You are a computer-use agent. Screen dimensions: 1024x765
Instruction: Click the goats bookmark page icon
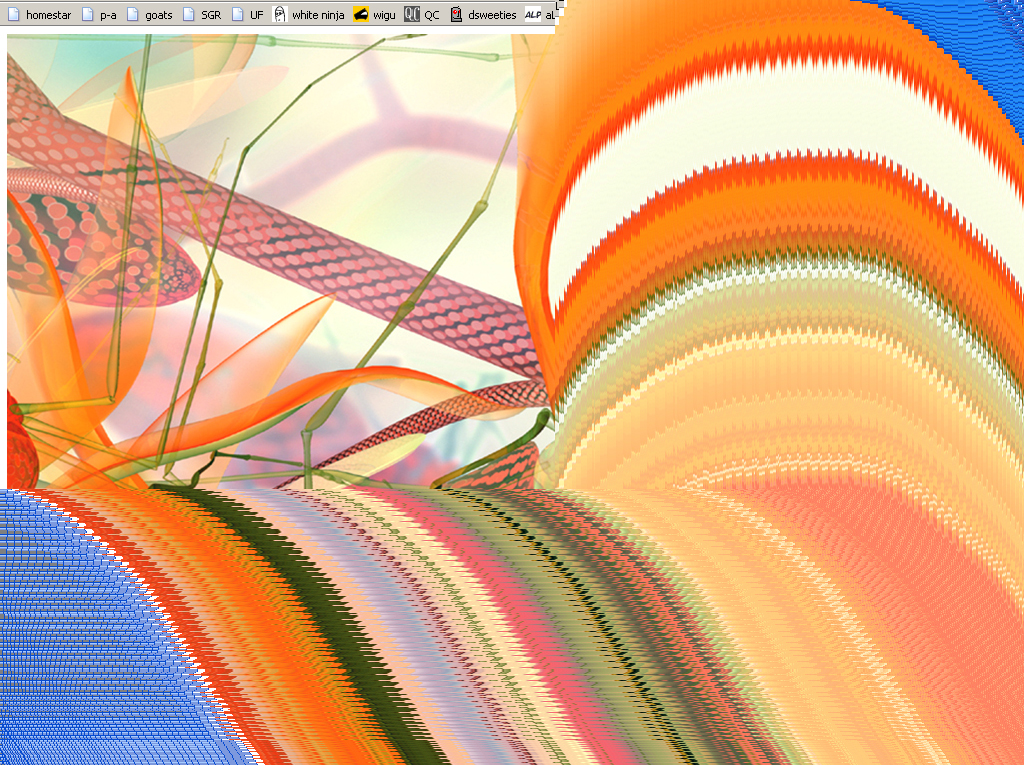(x=133, y=15)
